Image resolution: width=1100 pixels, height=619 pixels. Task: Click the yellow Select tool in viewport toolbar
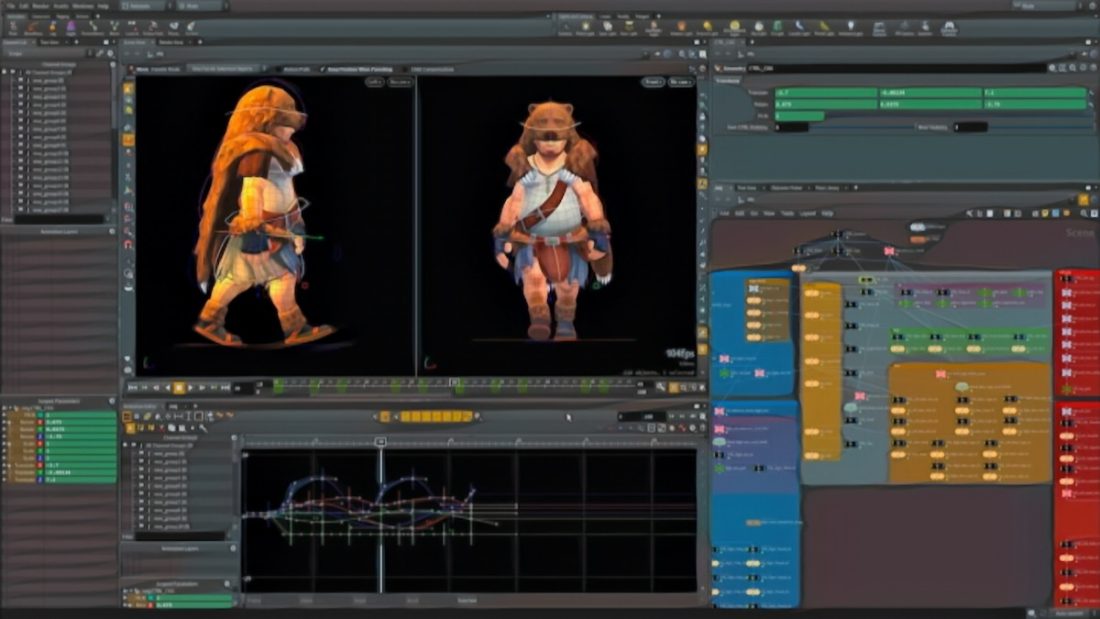(x=129, y=88)
